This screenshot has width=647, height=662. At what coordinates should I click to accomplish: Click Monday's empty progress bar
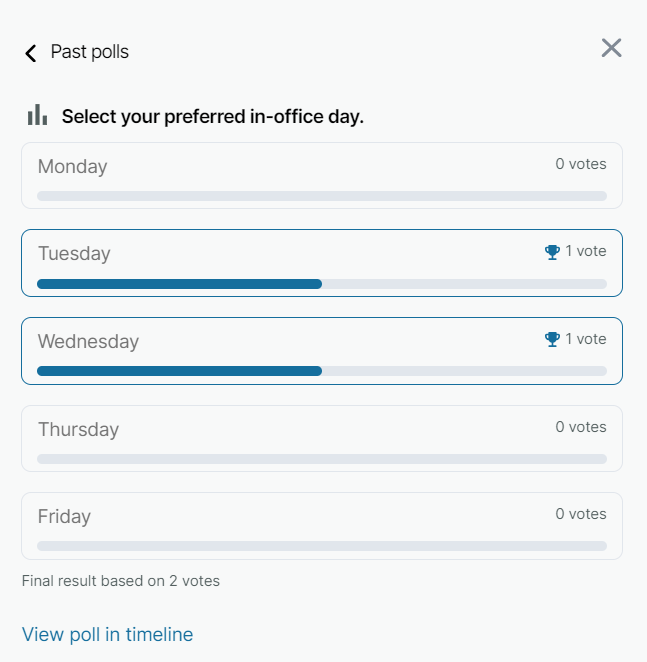(x=321, y=196)
